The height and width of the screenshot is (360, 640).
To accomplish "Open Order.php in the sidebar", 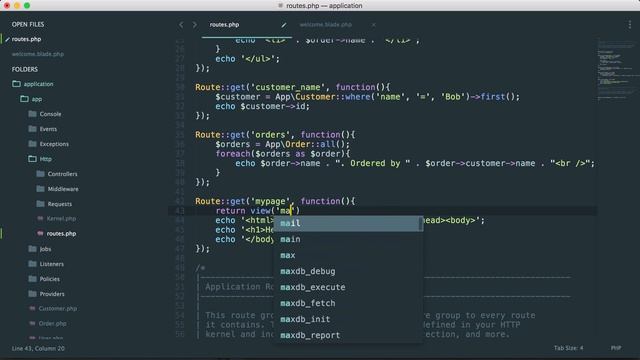I will (x=52, y=324).
